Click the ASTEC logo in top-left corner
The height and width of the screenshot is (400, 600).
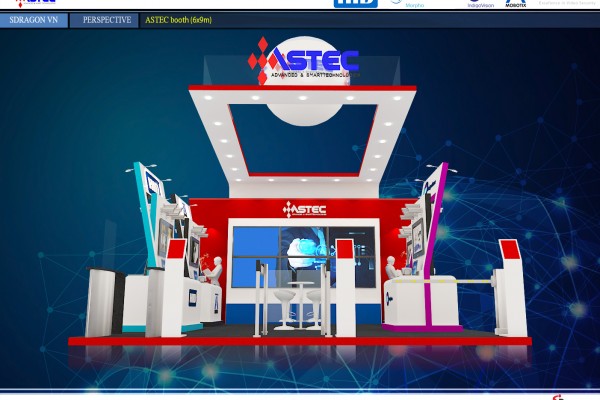(x=28, y=3)
